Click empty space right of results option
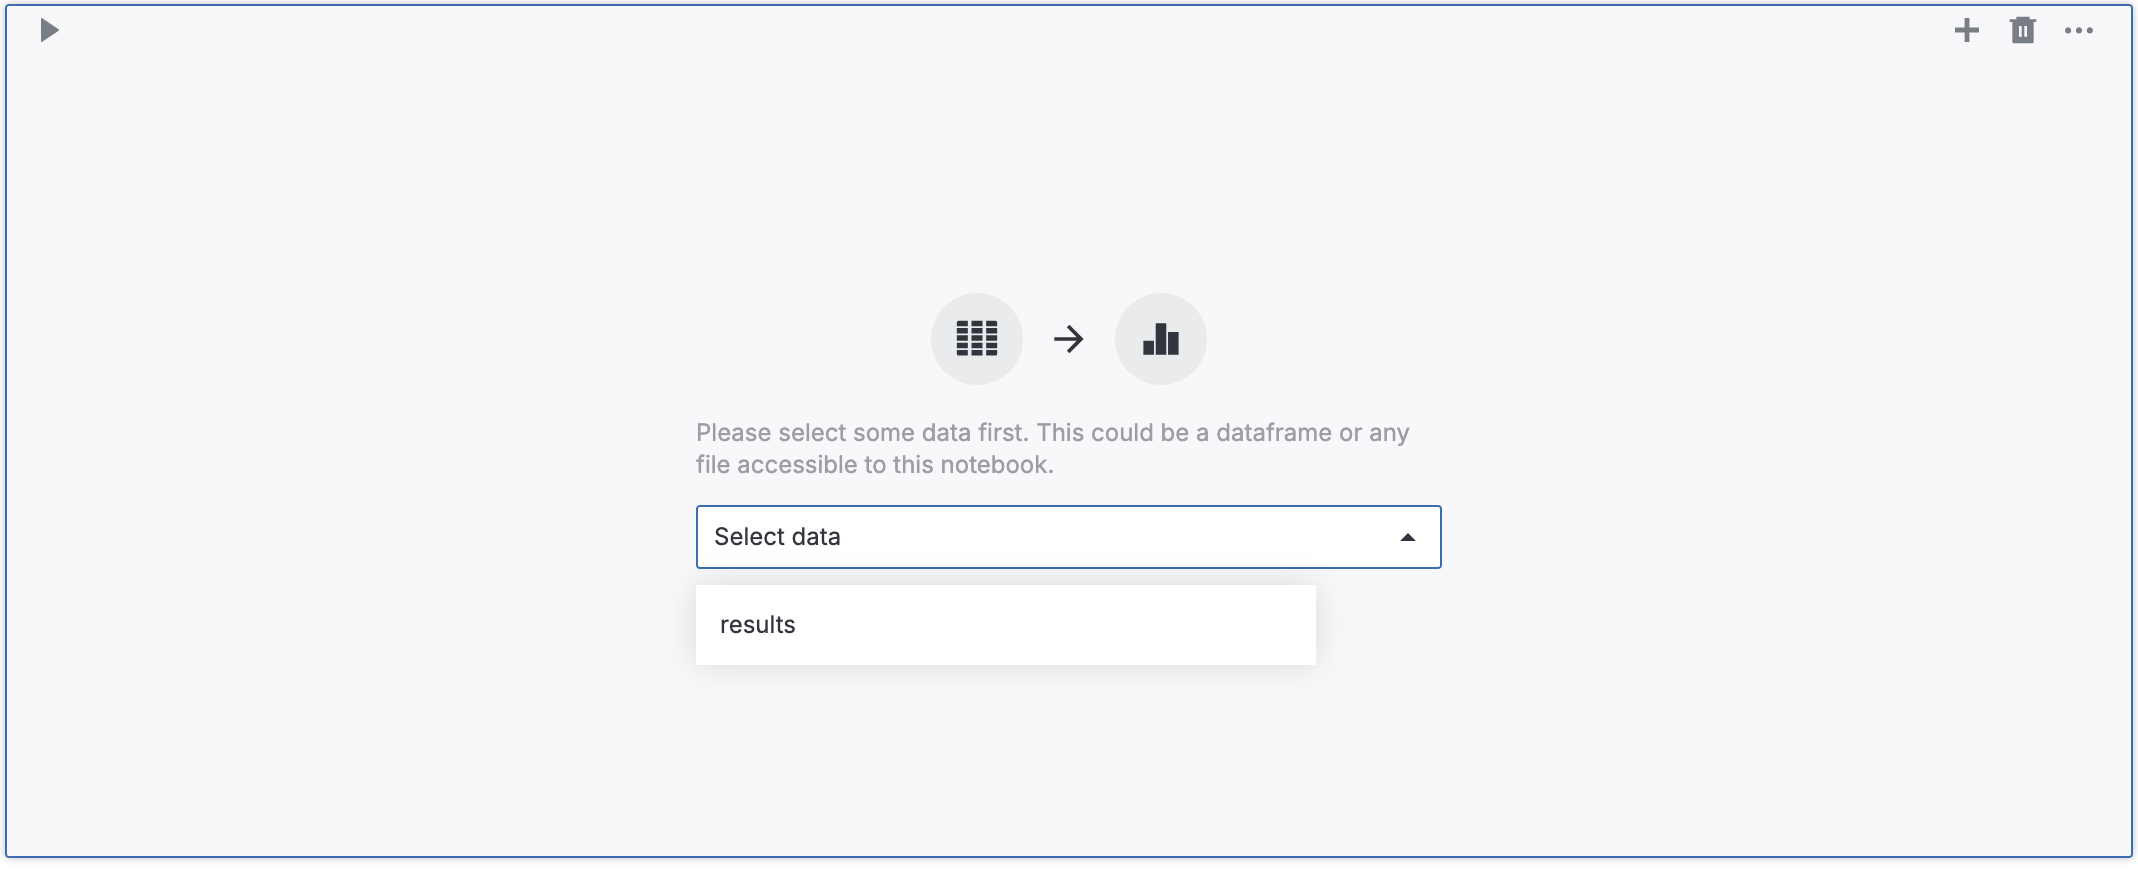Screen dimensions: 2138x872 [1100, 625]
